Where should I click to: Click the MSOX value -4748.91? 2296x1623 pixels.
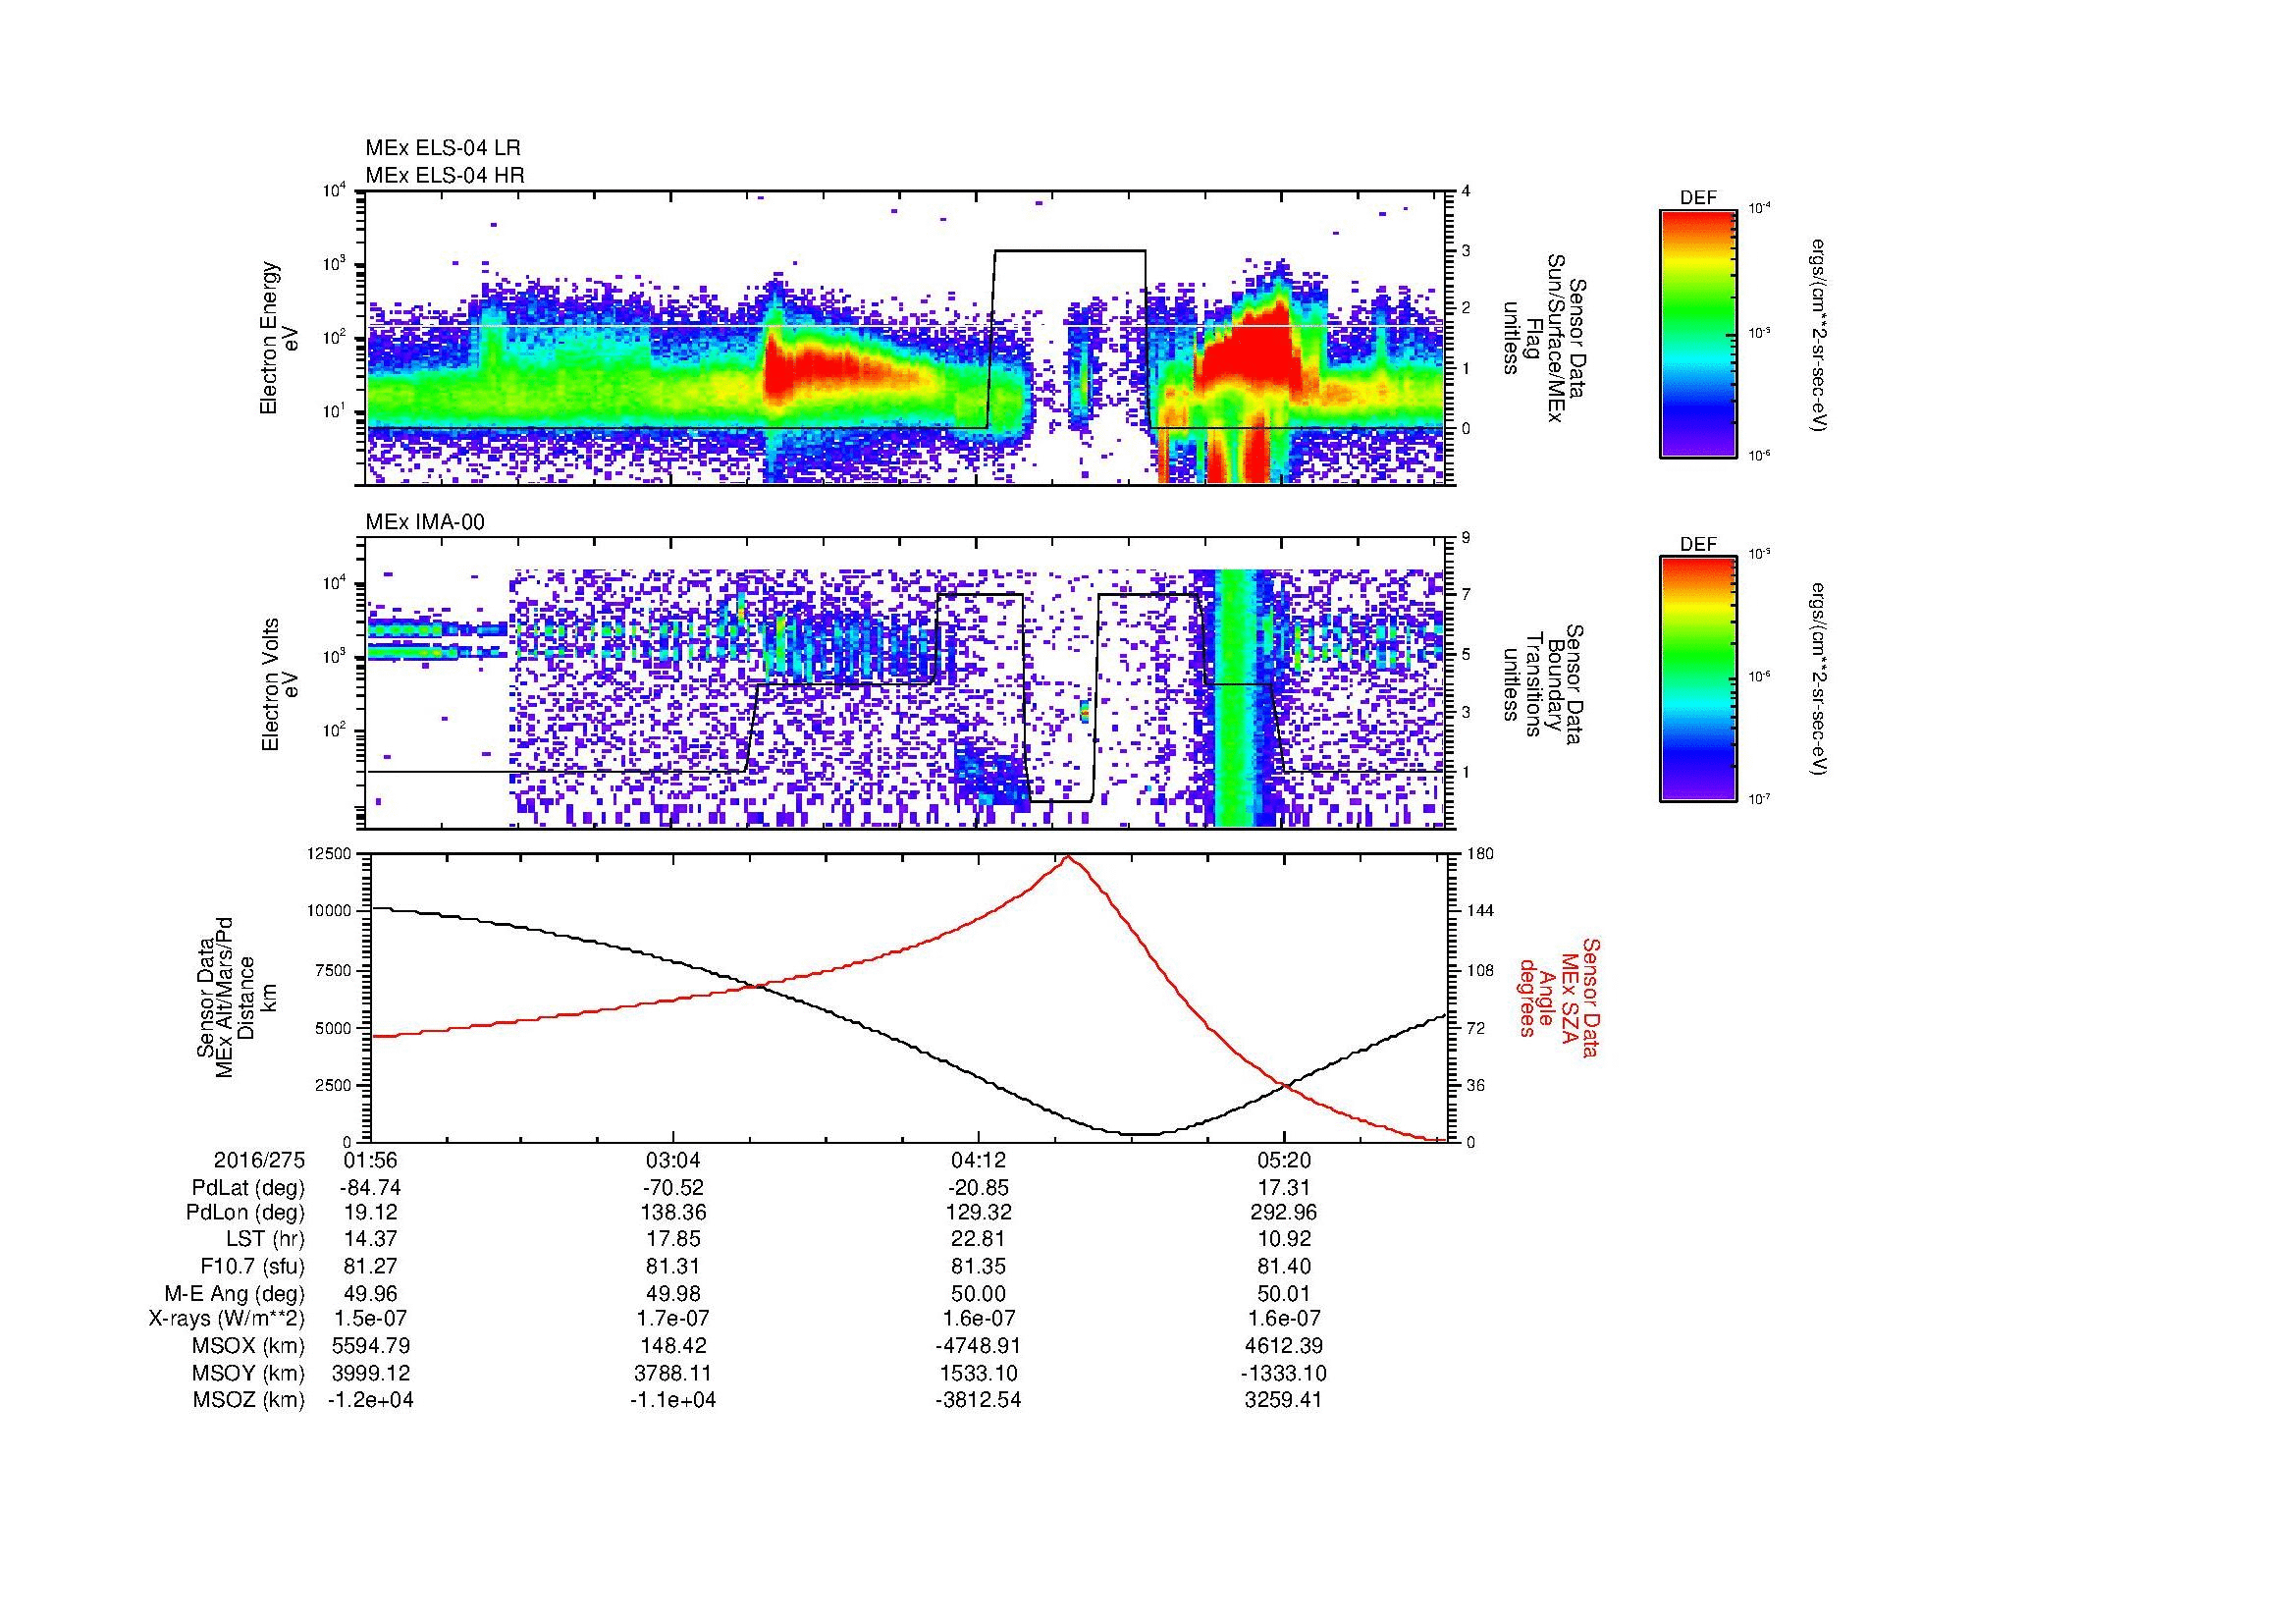click(978, 1347)
